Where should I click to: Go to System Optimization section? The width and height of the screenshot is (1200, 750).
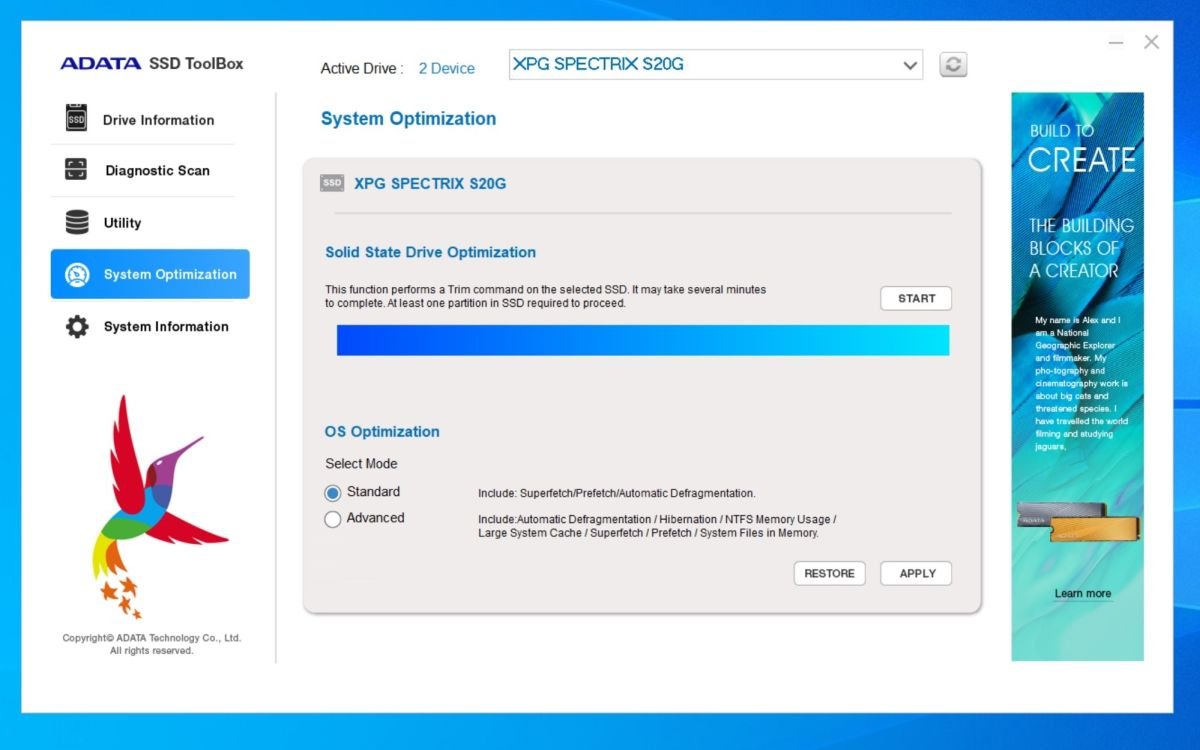click(x=150, y=274)
